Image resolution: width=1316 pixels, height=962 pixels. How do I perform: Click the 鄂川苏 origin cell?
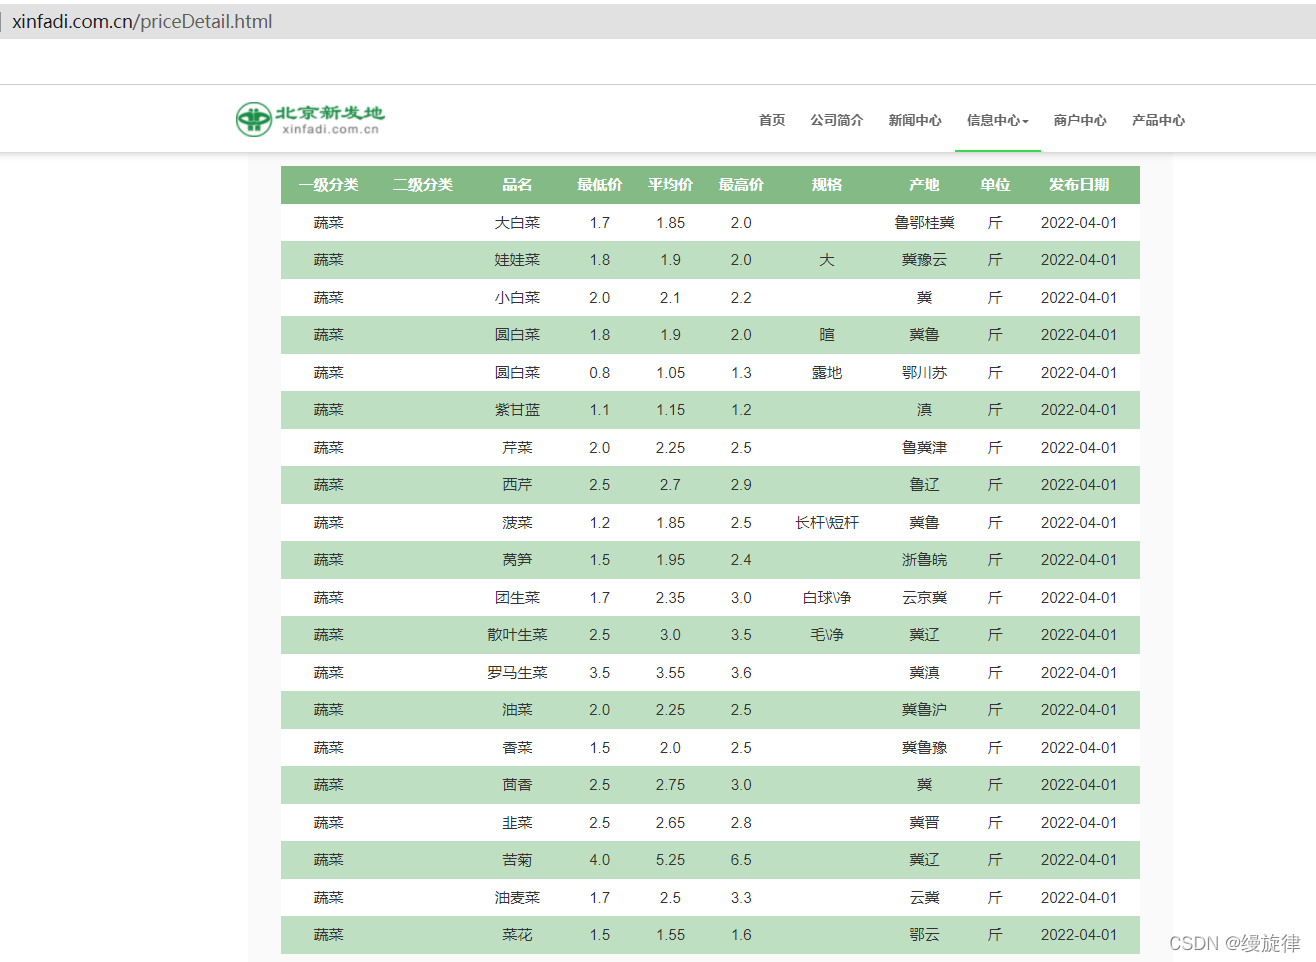[924, 373]
